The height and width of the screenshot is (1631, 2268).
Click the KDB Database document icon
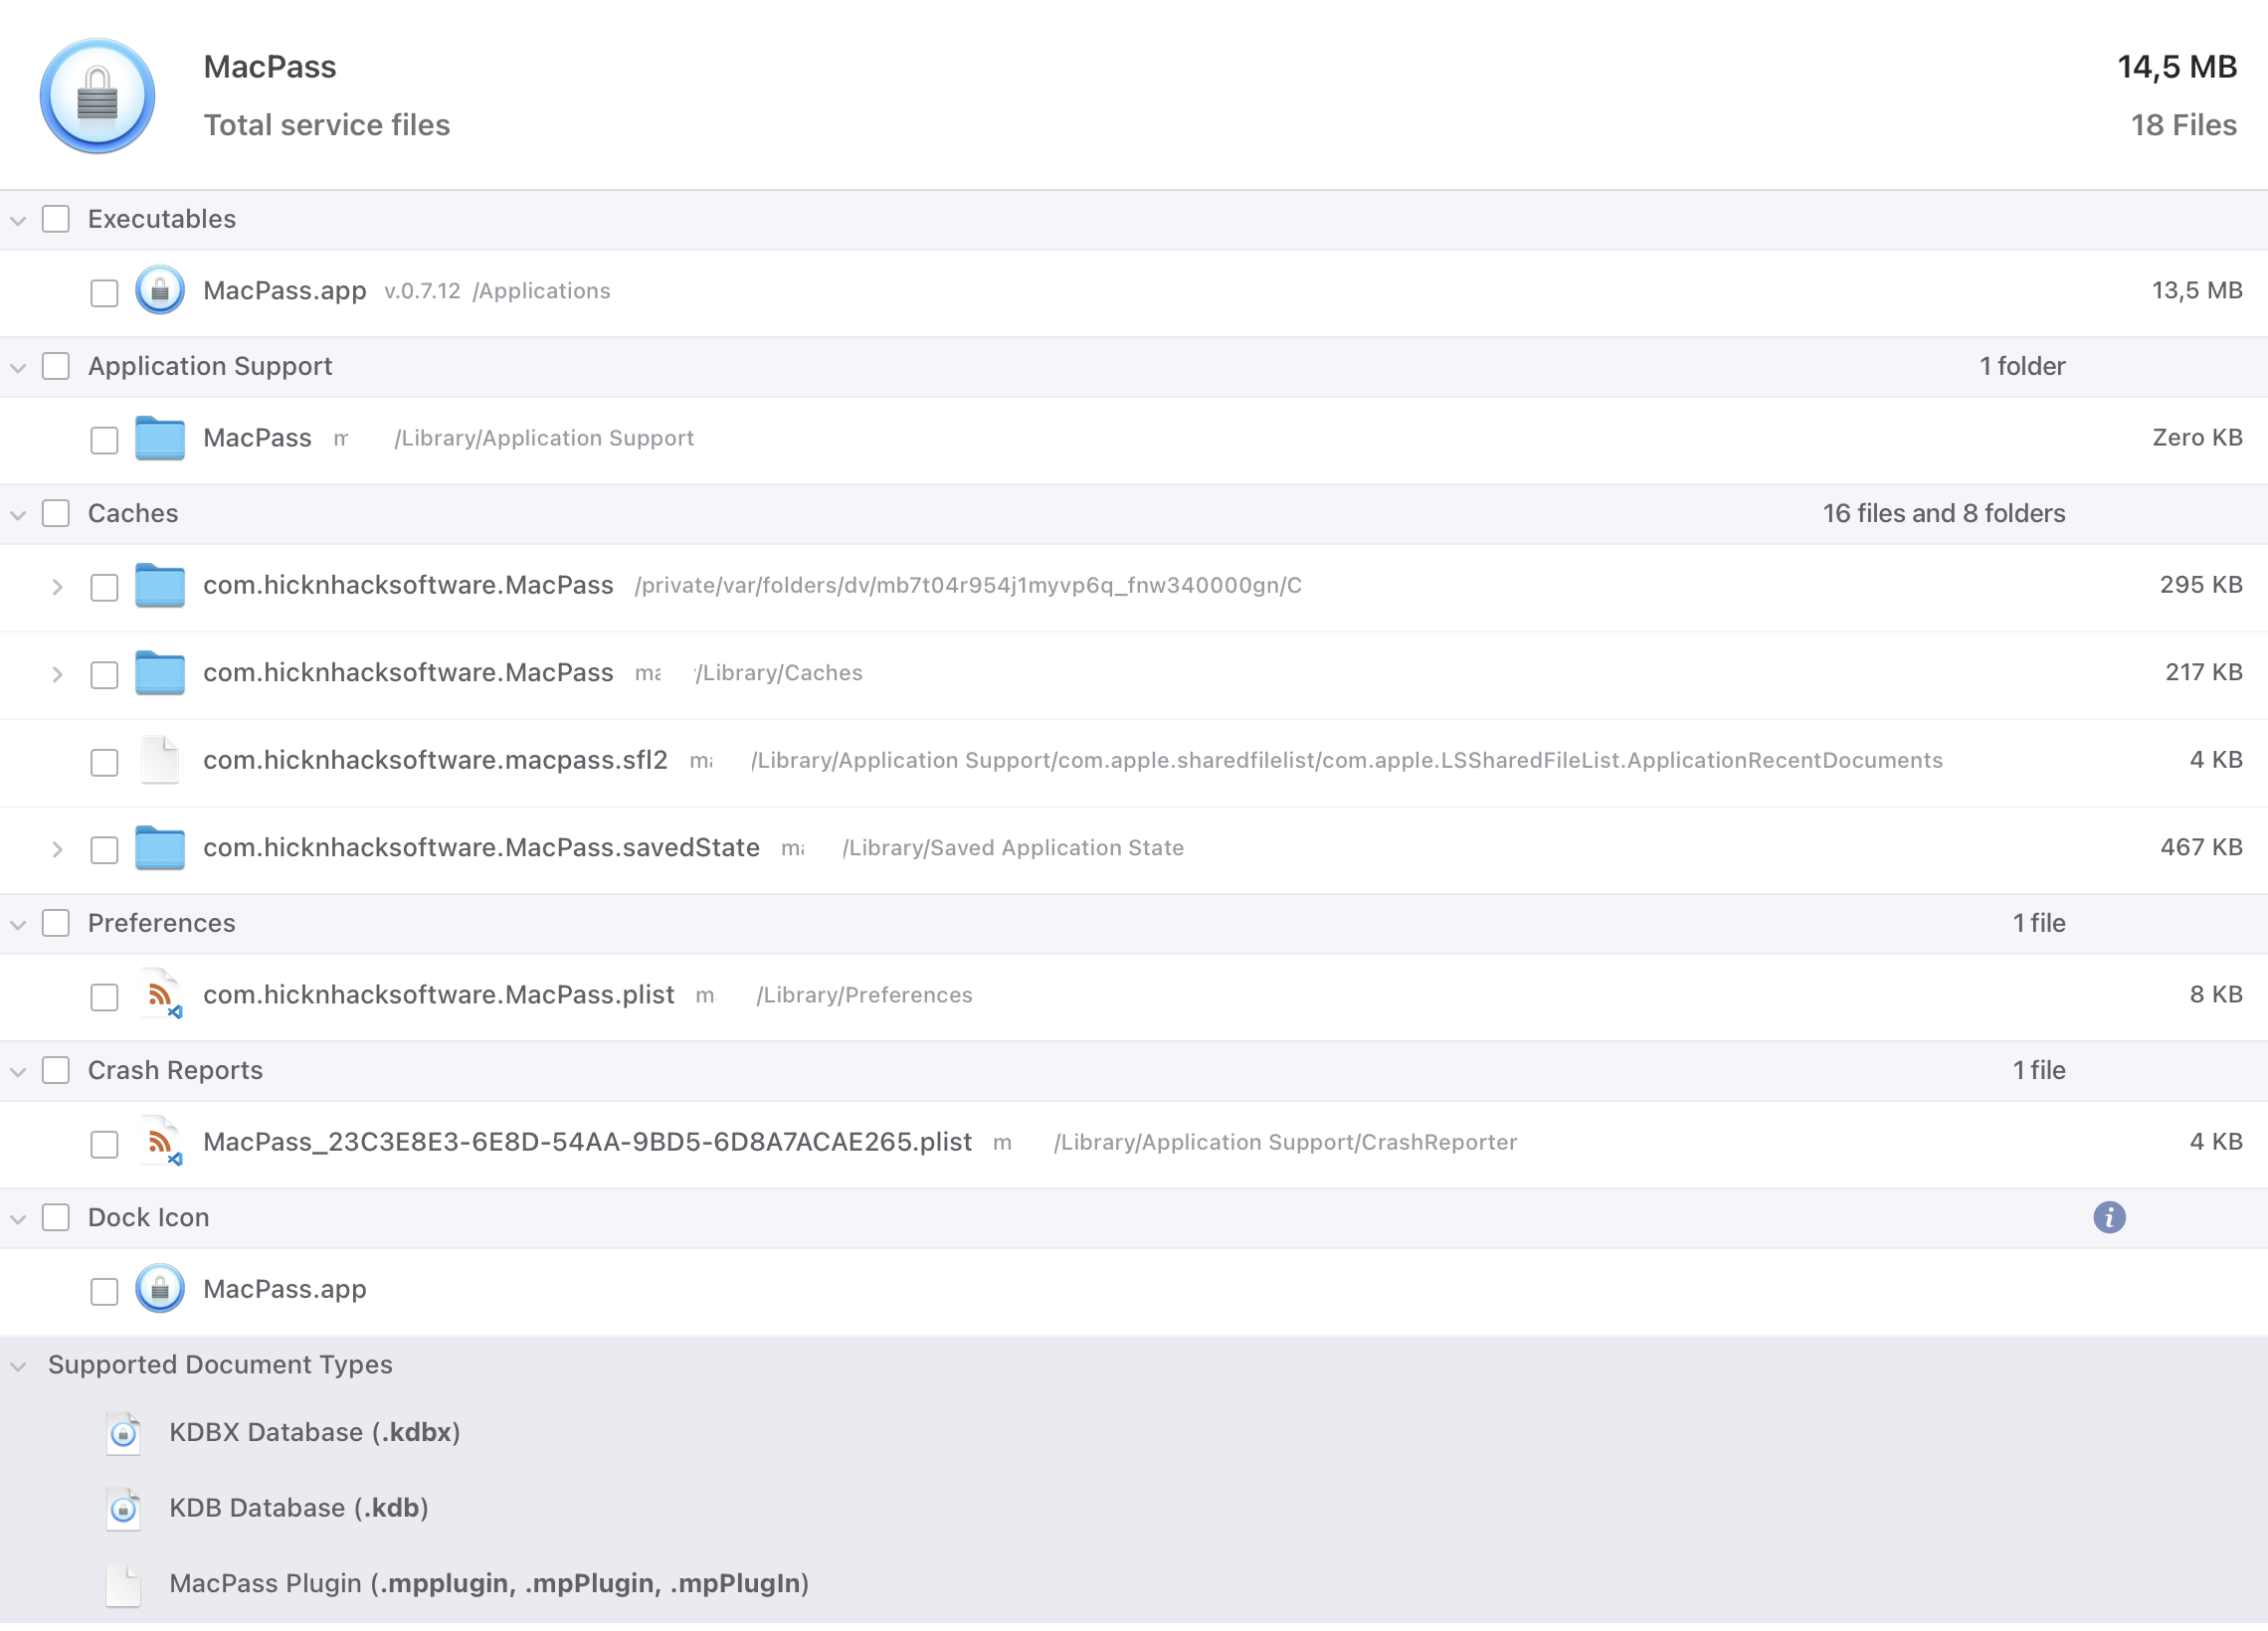coord(122,1509)
